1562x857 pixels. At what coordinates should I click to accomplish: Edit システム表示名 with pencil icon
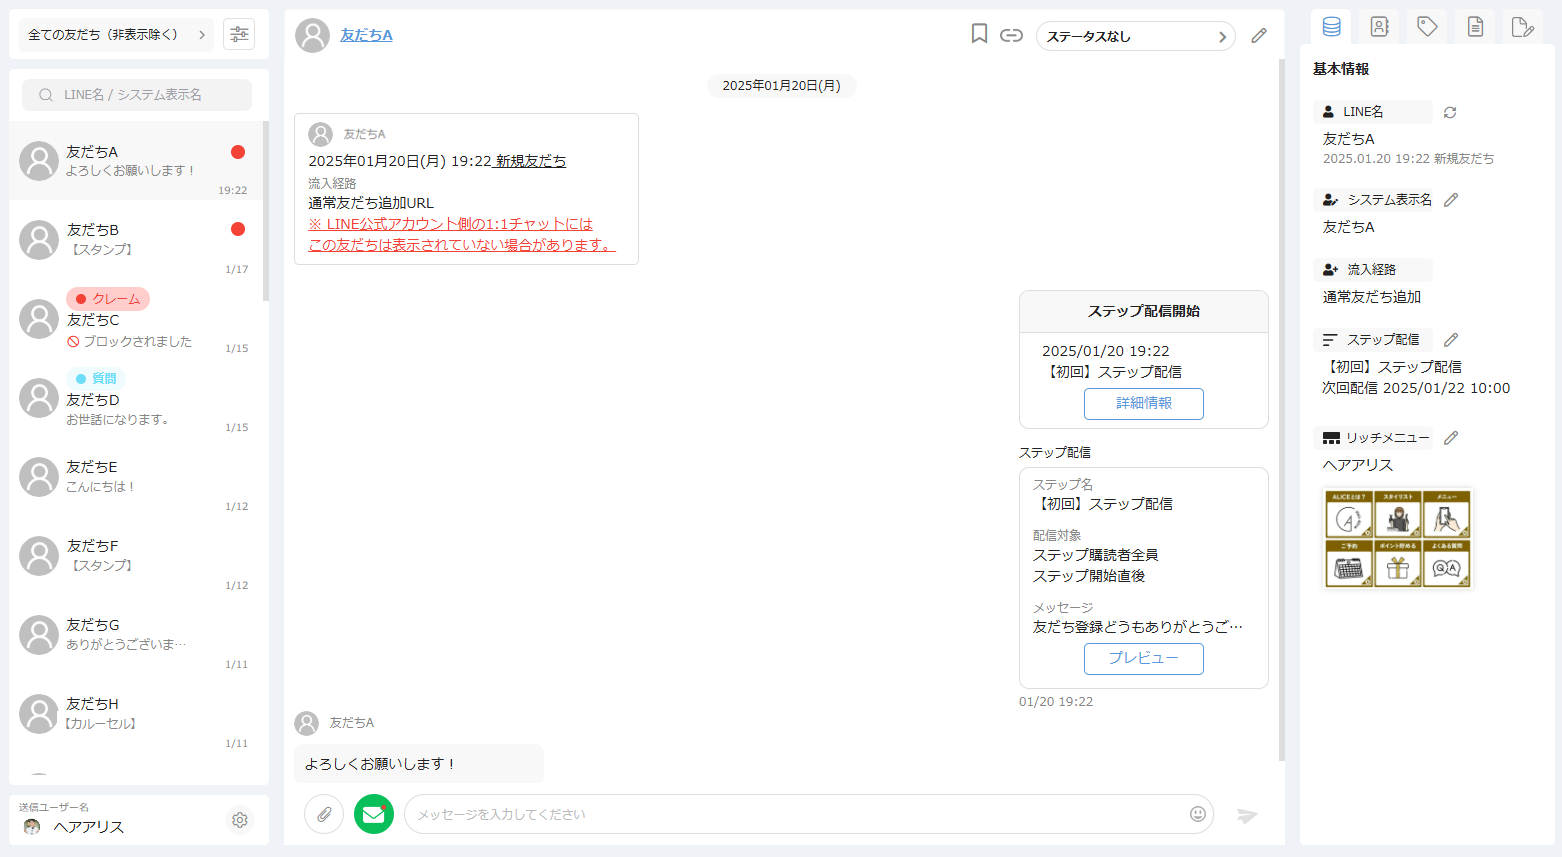tap(1451, 200)
